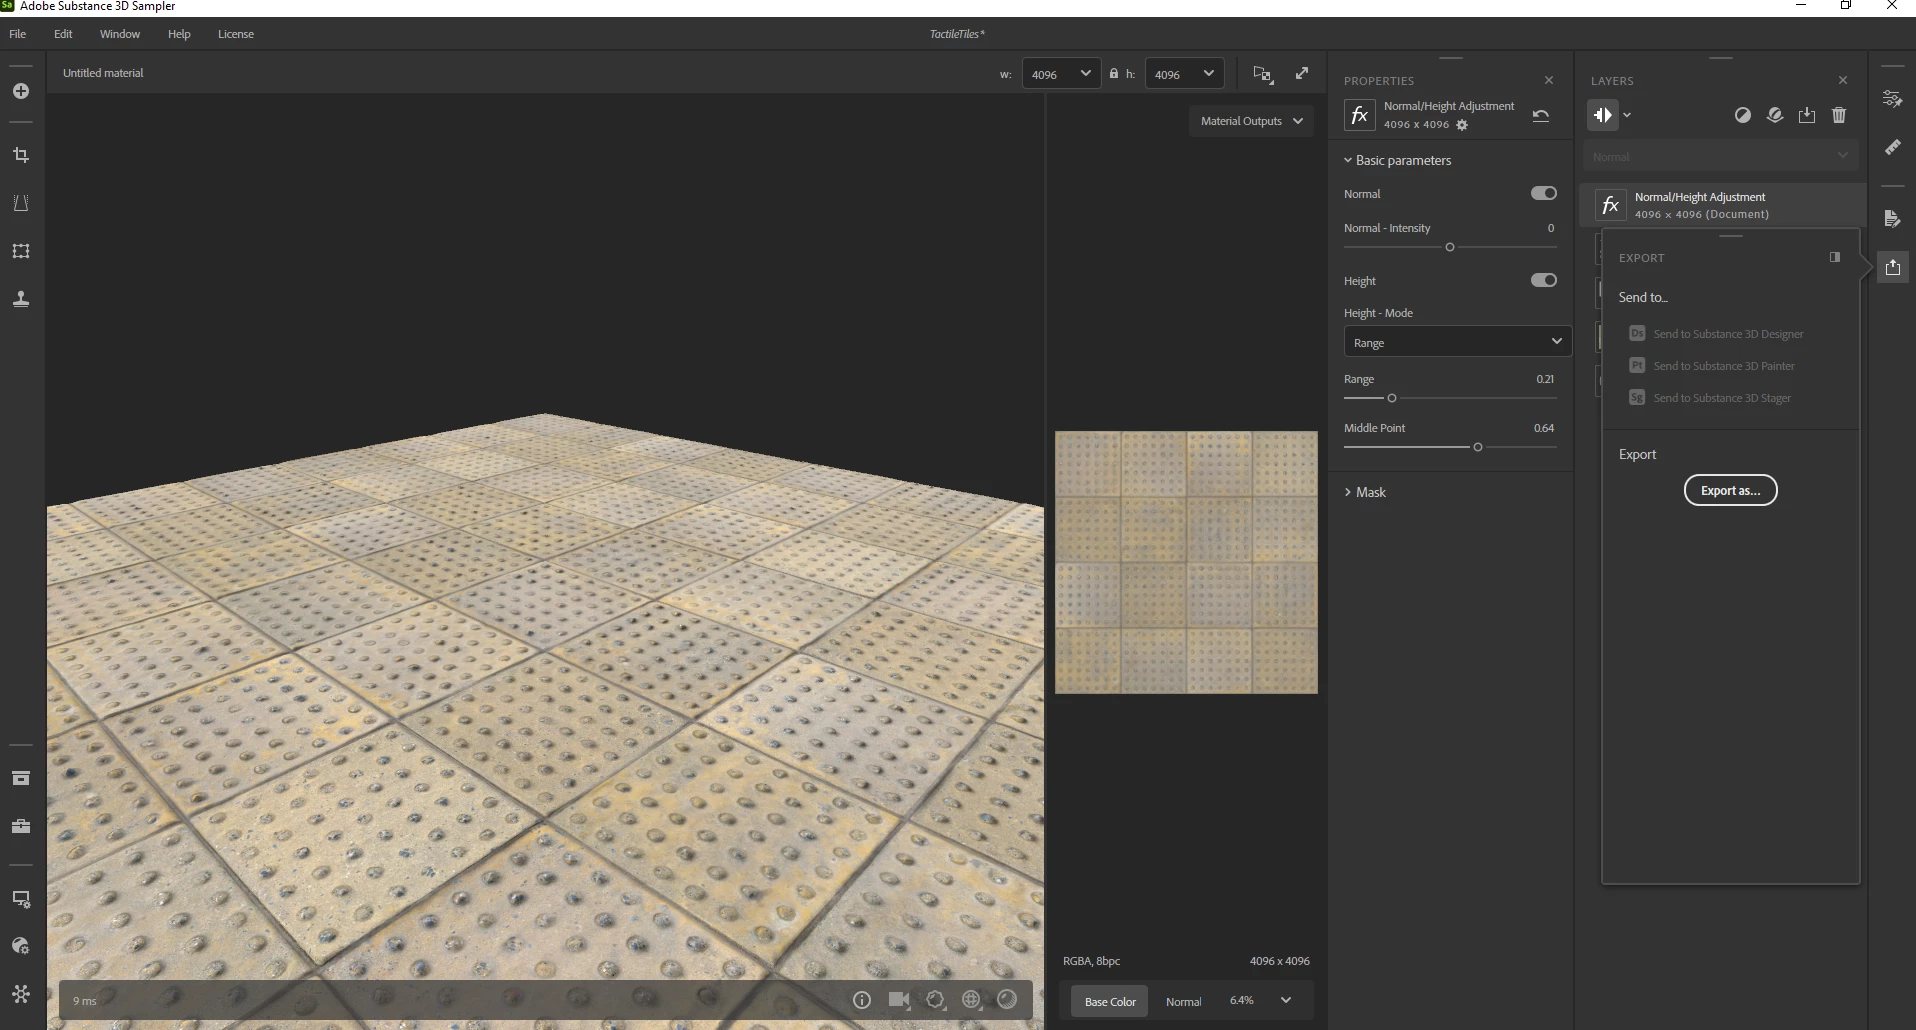
Task: Reset the Normal/Height Adjustment parameters
Action: coord(1541,115)
